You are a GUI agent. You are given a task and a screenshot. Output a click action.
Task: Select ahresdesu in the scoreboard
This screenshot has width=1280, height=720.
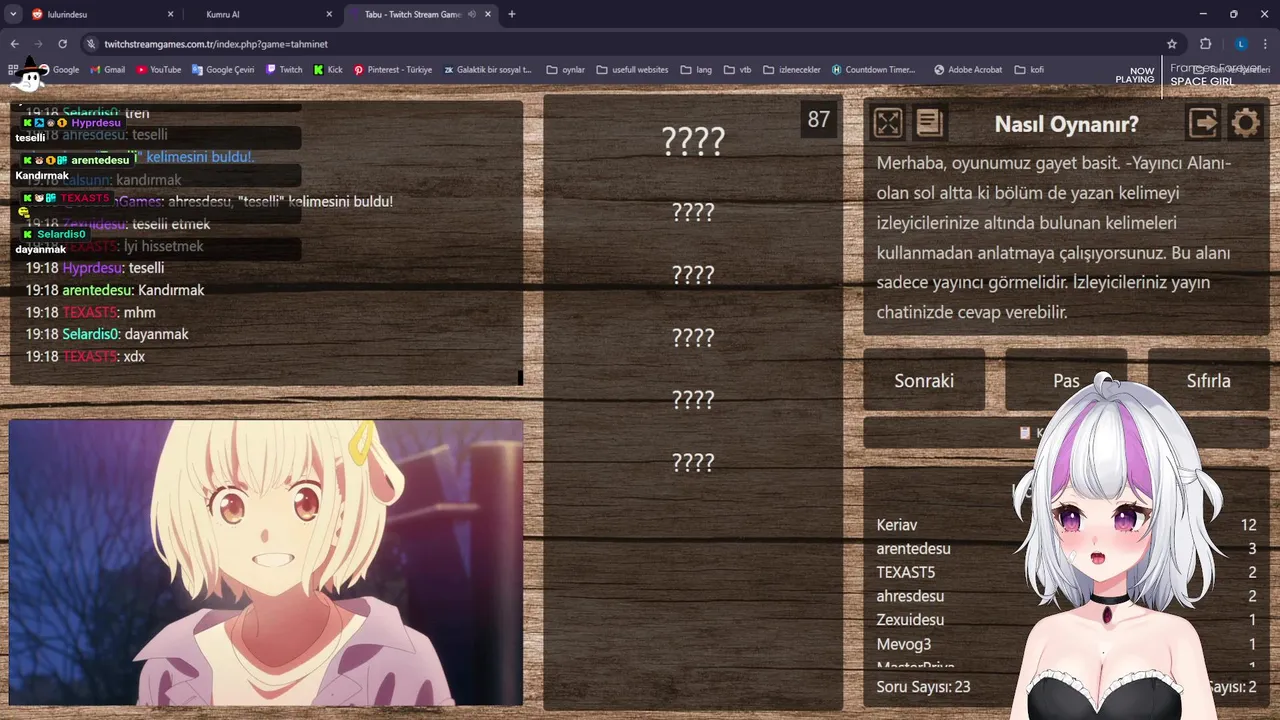910,596
